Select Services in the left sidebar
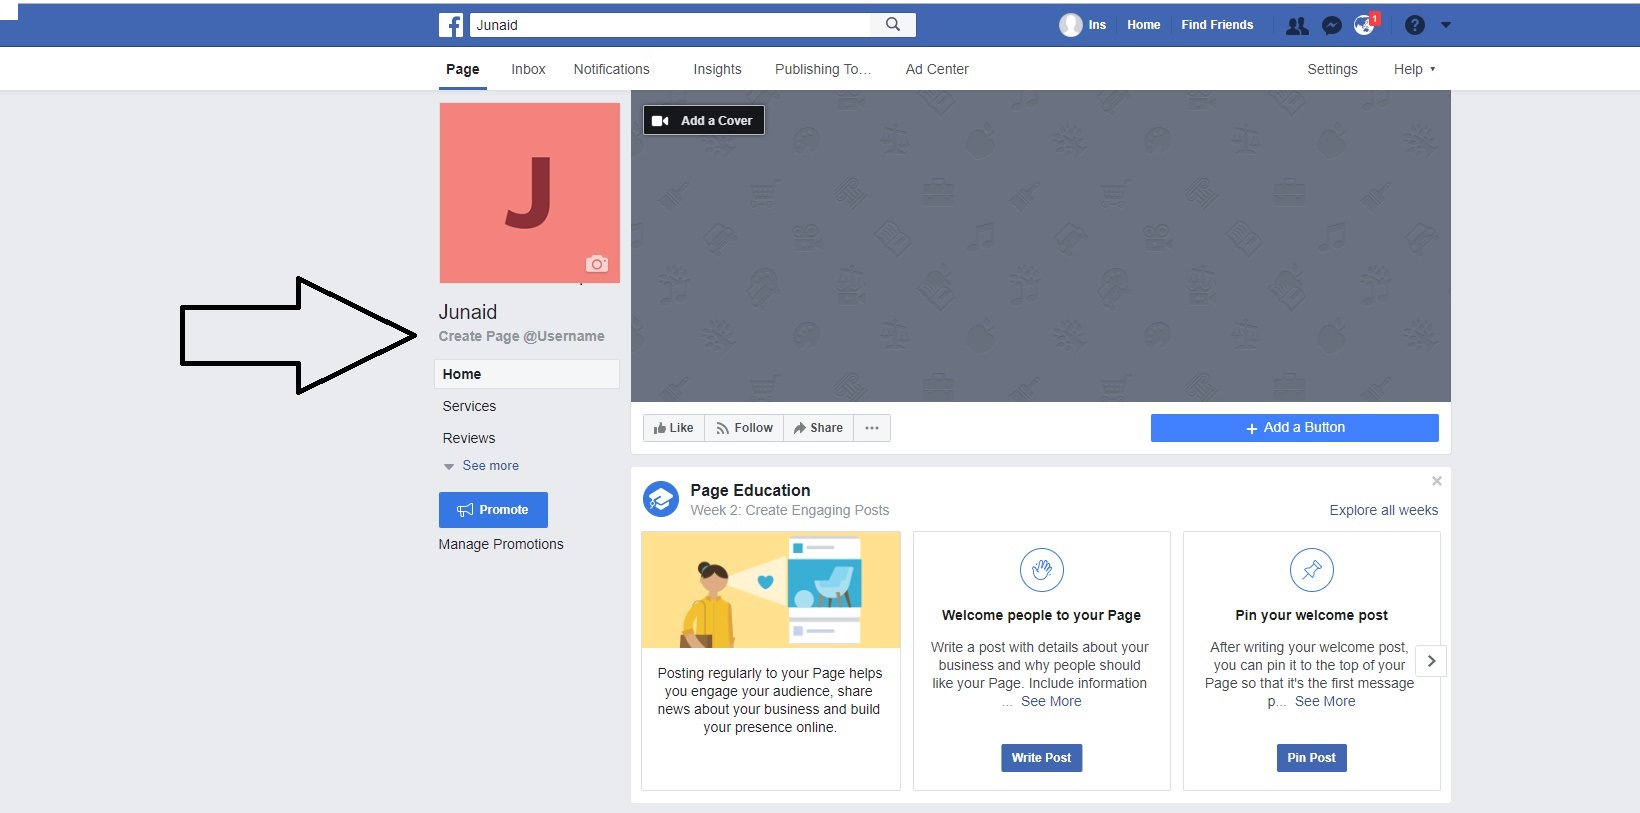Image resolution: width=1640 pixels, height=813 pixels. pyautogui.click(x=469, y=406)
